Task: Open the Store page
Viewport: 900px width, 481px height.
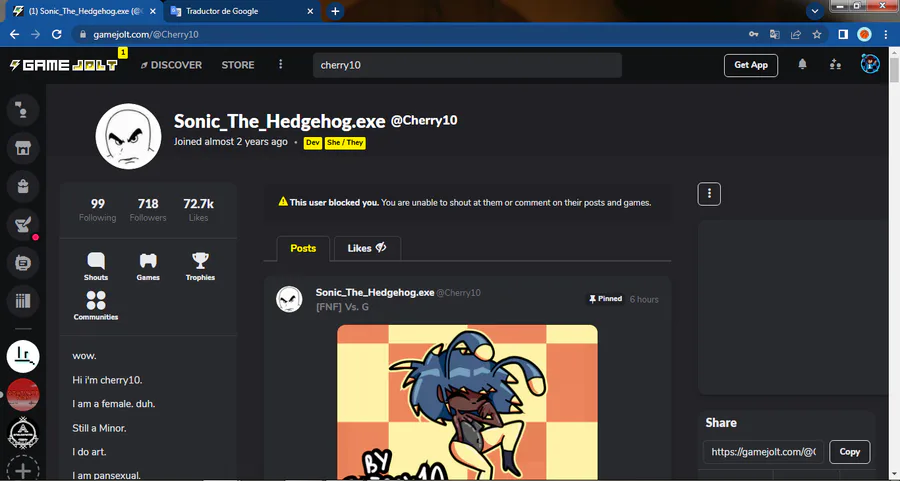Action: pyautogui.click(x=238, y=65)
